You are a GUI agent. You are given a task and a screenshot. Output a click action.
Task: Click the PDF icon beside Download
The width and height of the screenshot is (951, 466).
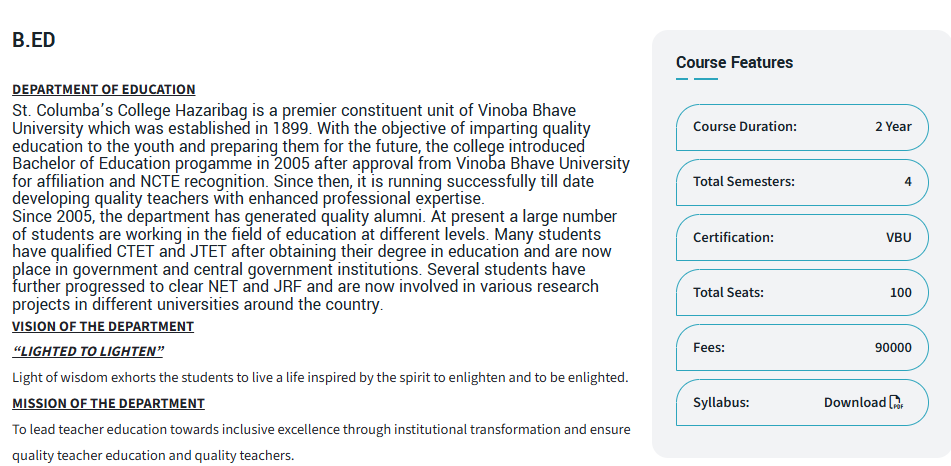coord(896,402)
